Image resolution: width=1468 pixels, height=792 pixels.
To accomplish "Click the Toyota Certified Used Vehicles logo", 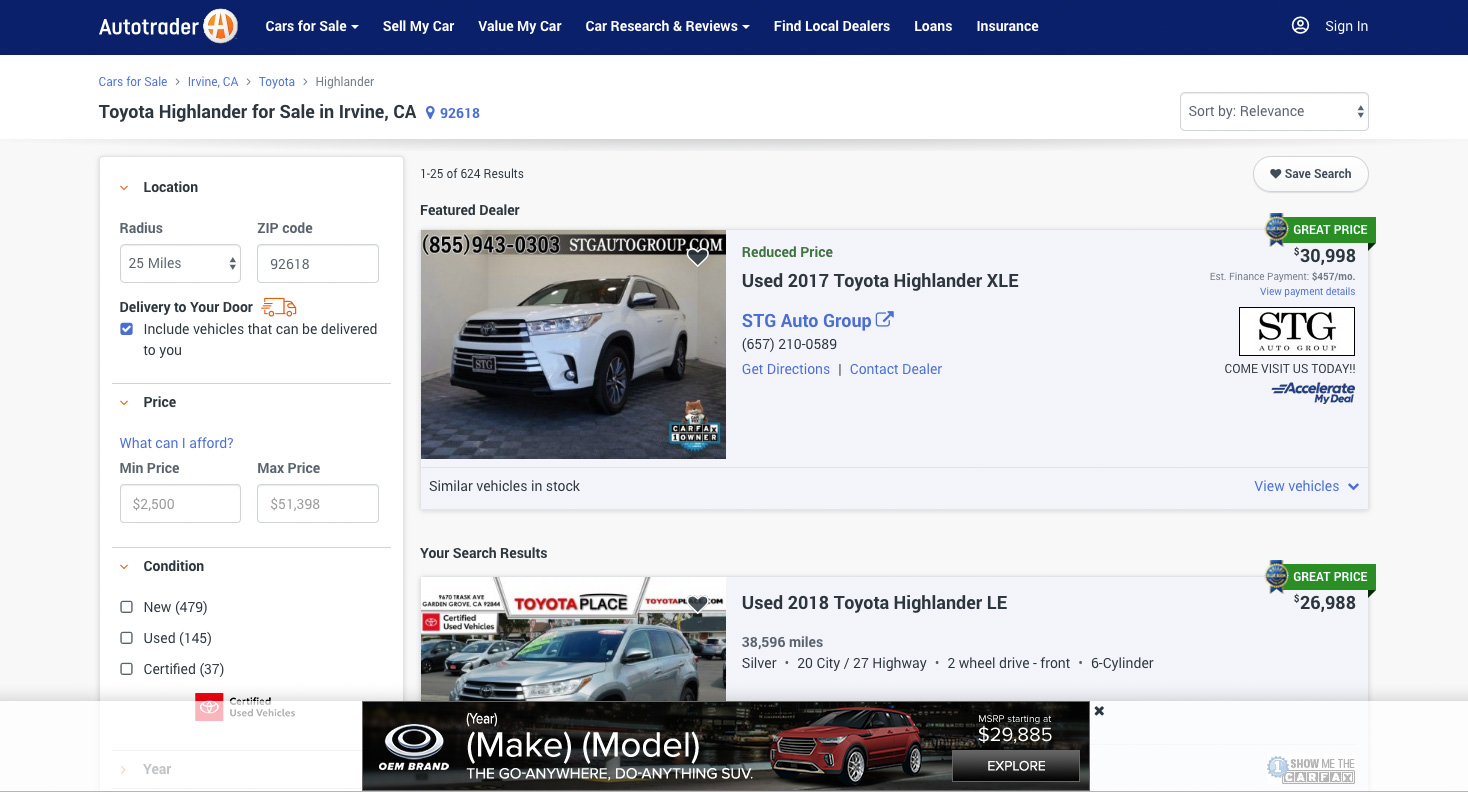I will (246, 707).
